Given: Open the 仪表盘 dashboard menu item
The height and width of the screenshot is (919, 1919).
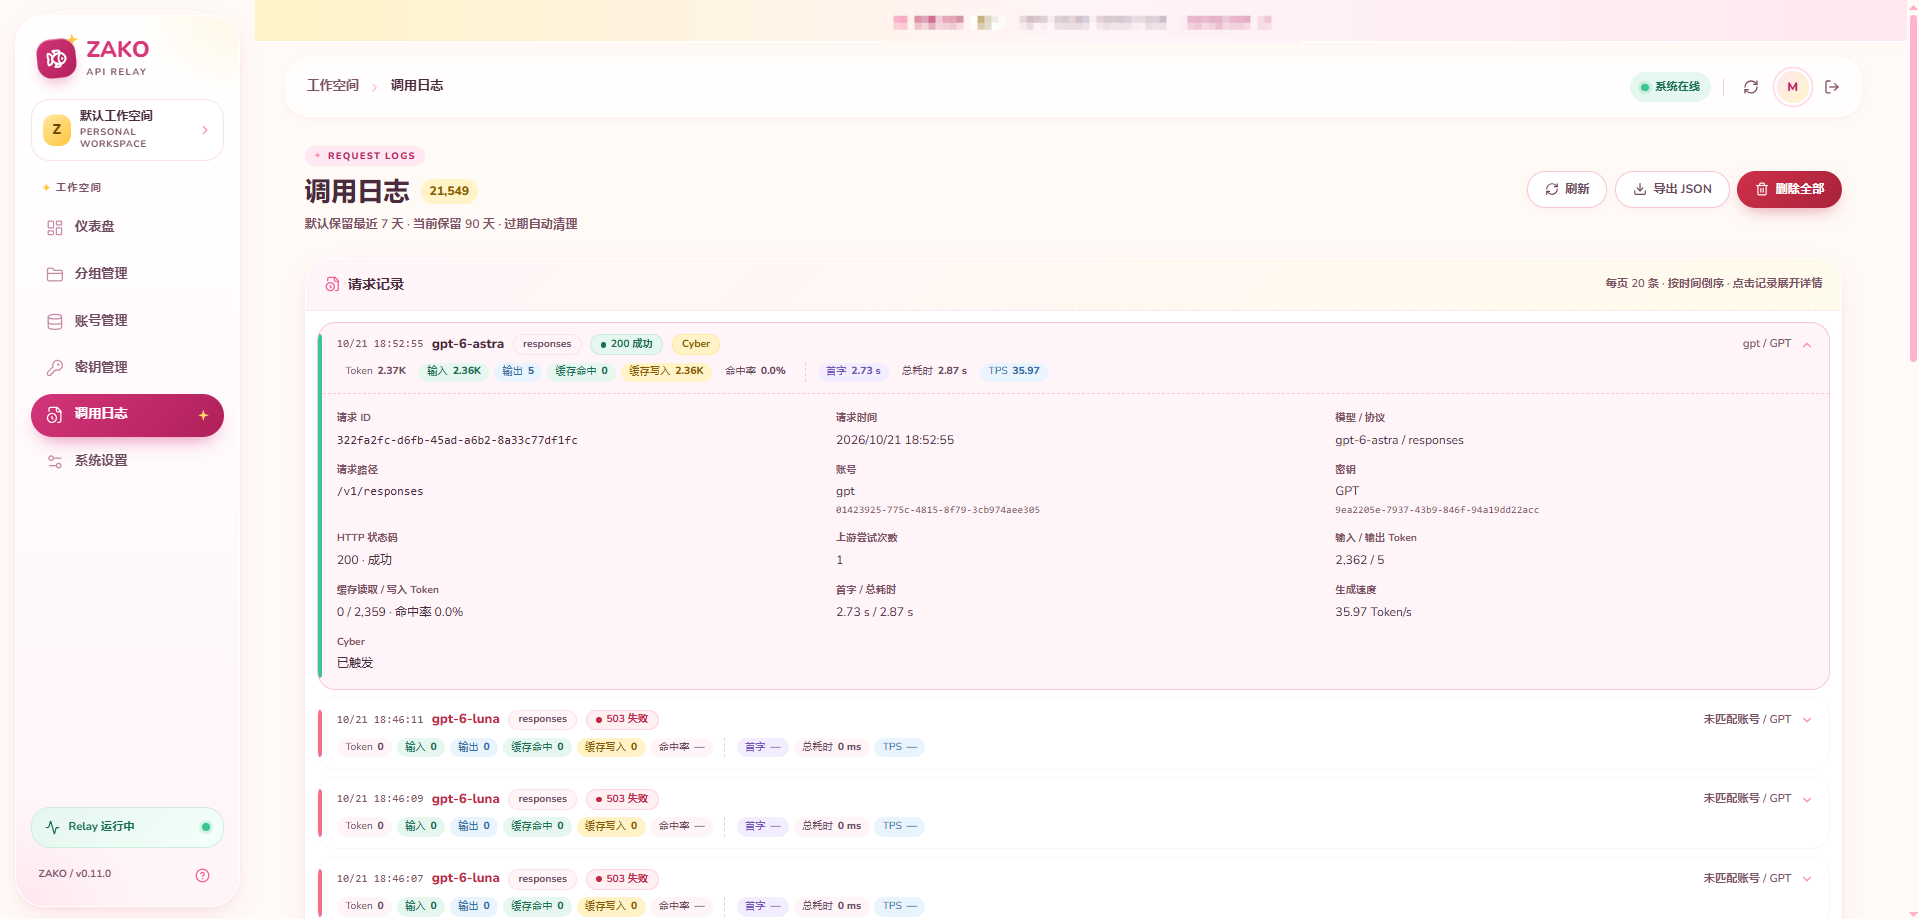Looking at the screenshot, I should [x=127, y=227].
